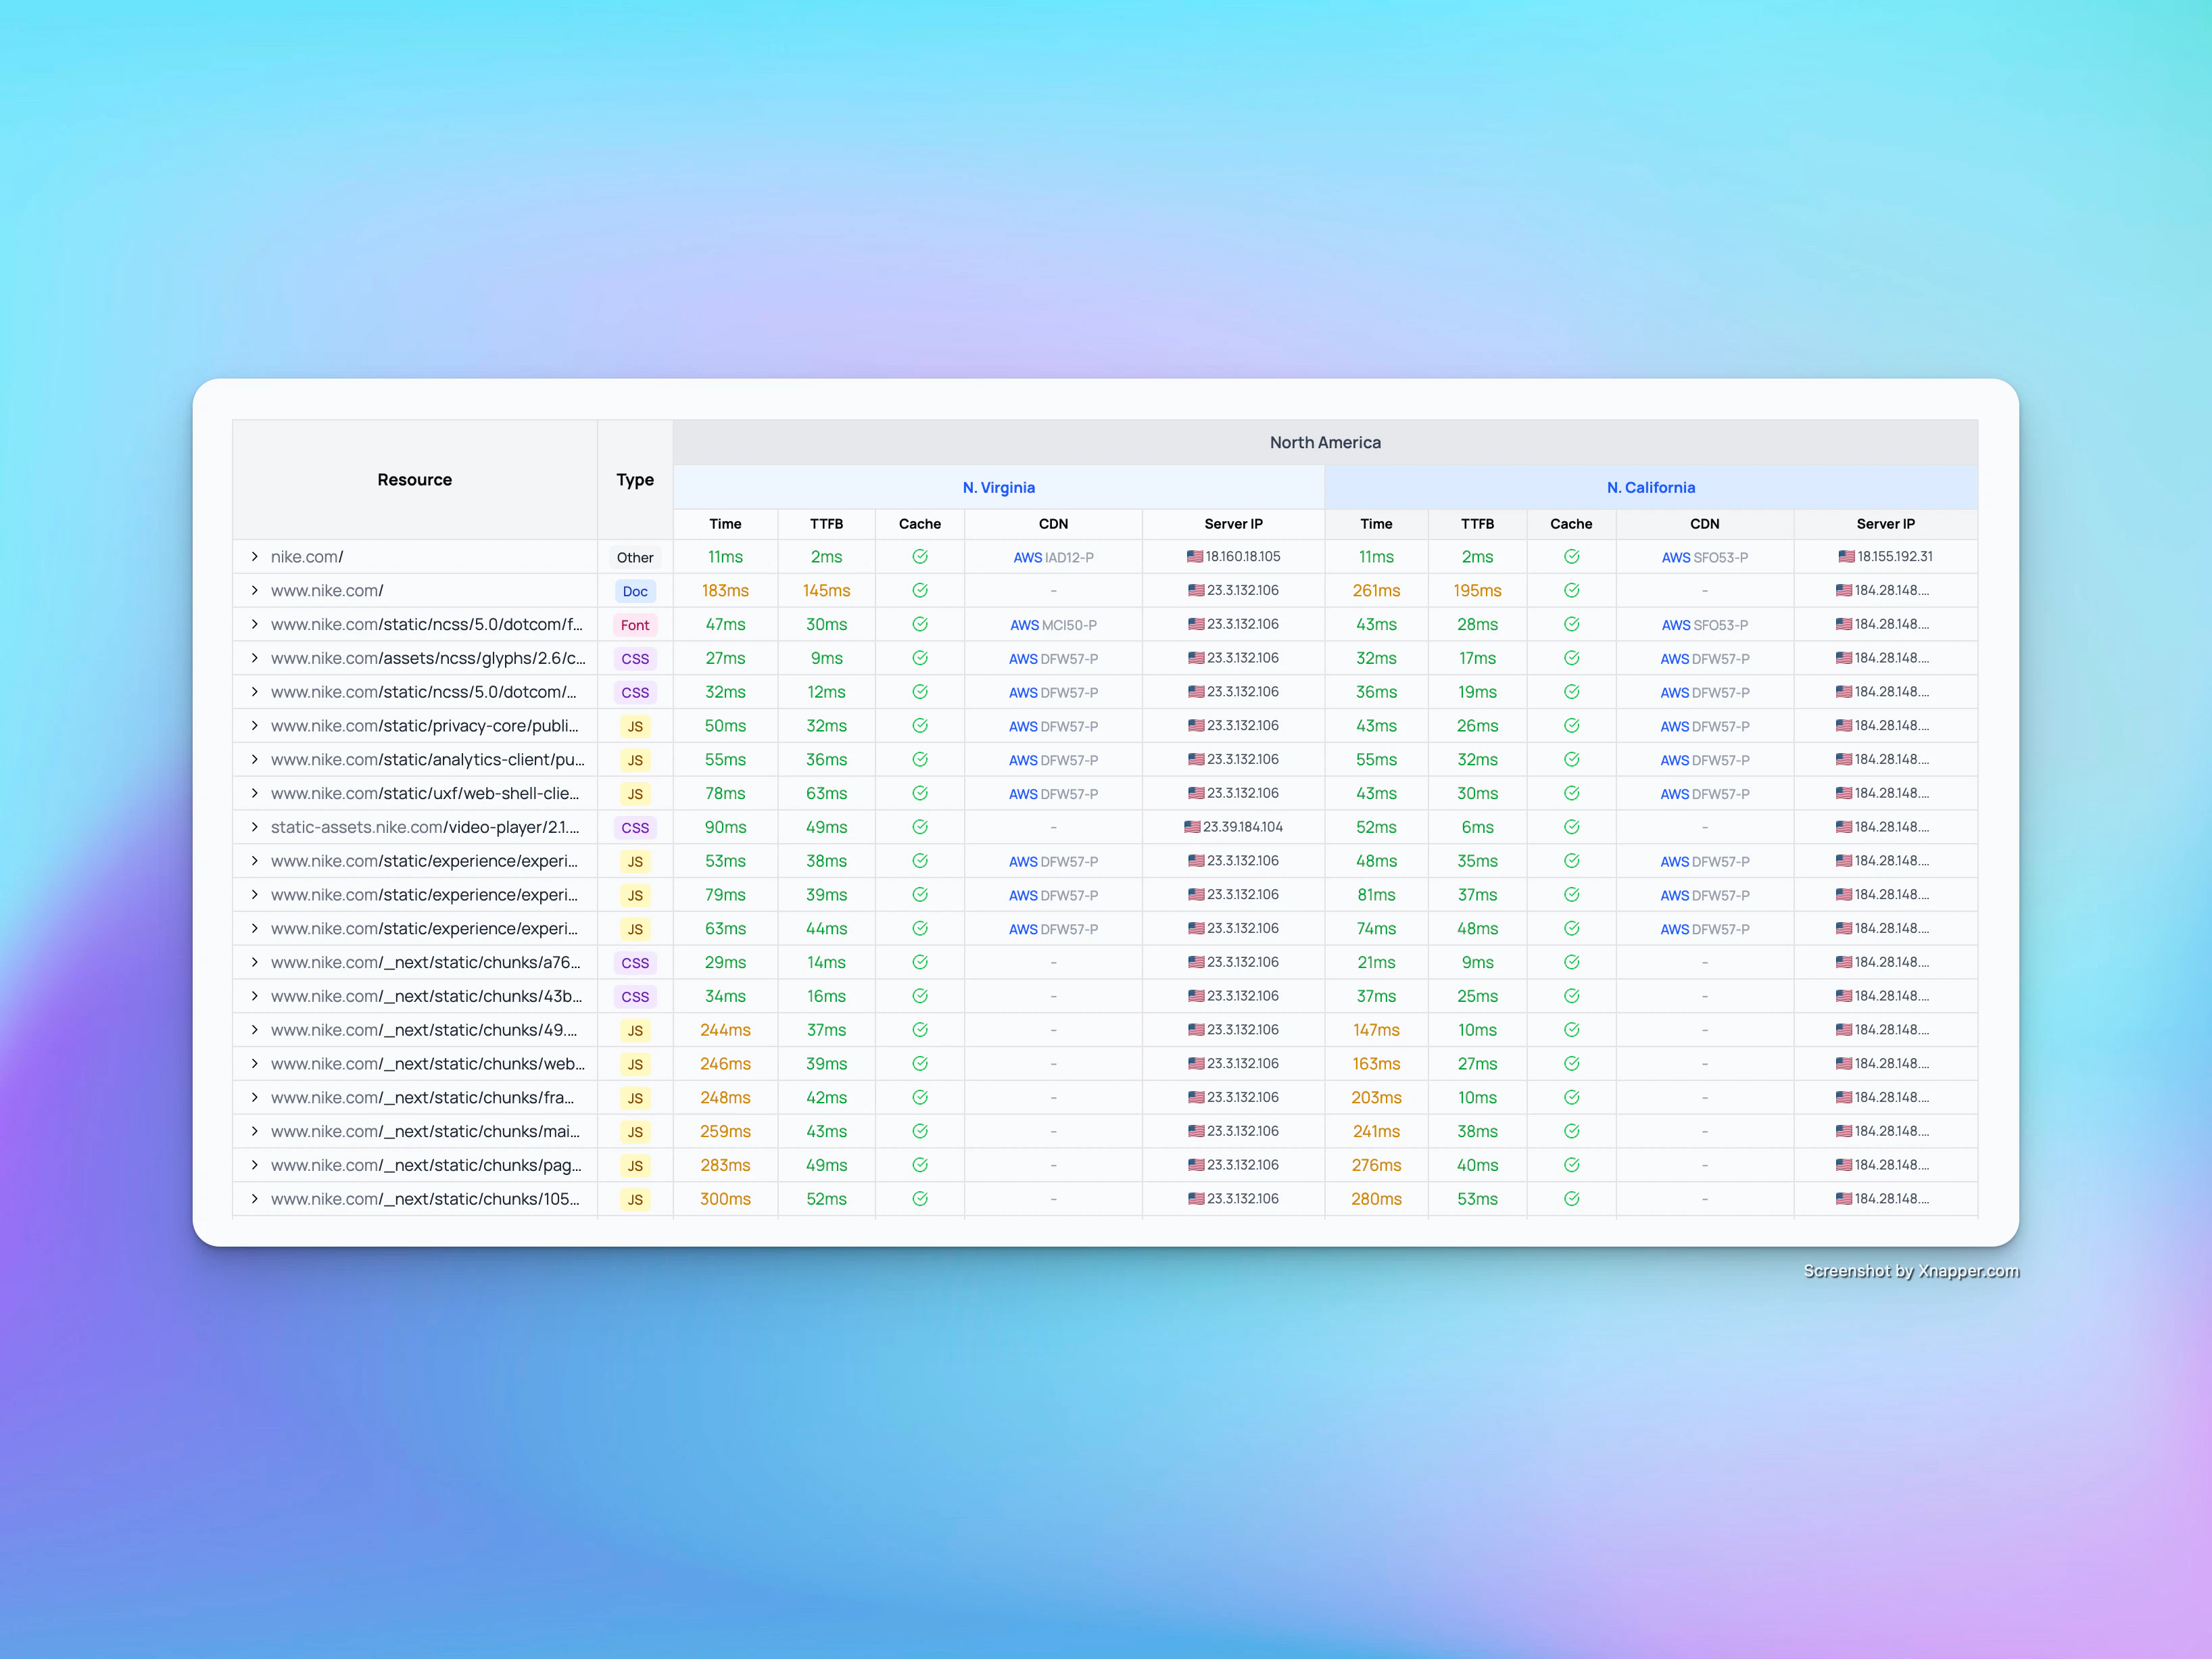Click US flag icon next to 23.39.184.104
Viewport: 2212px width, 1659px height.
(x=1192, y=827)
